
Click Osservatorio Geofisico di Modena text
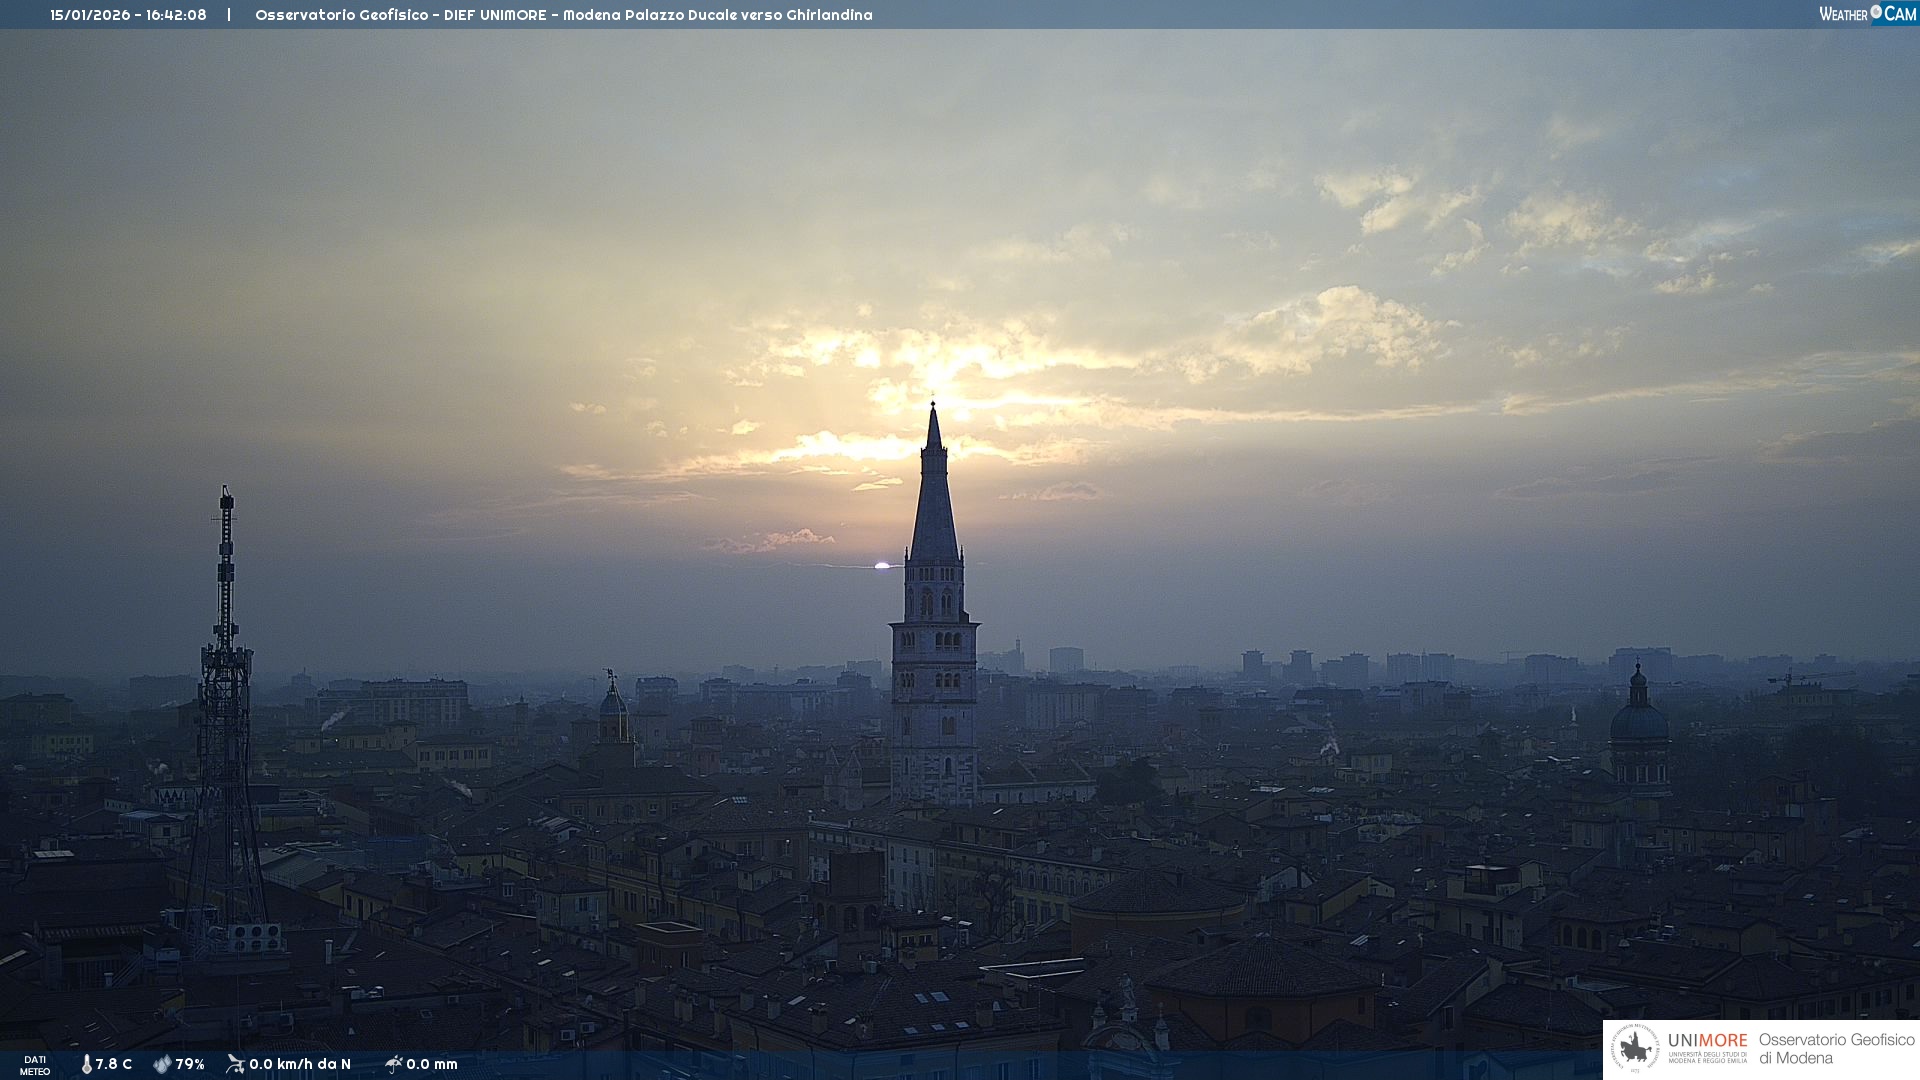point(1836,1048)
